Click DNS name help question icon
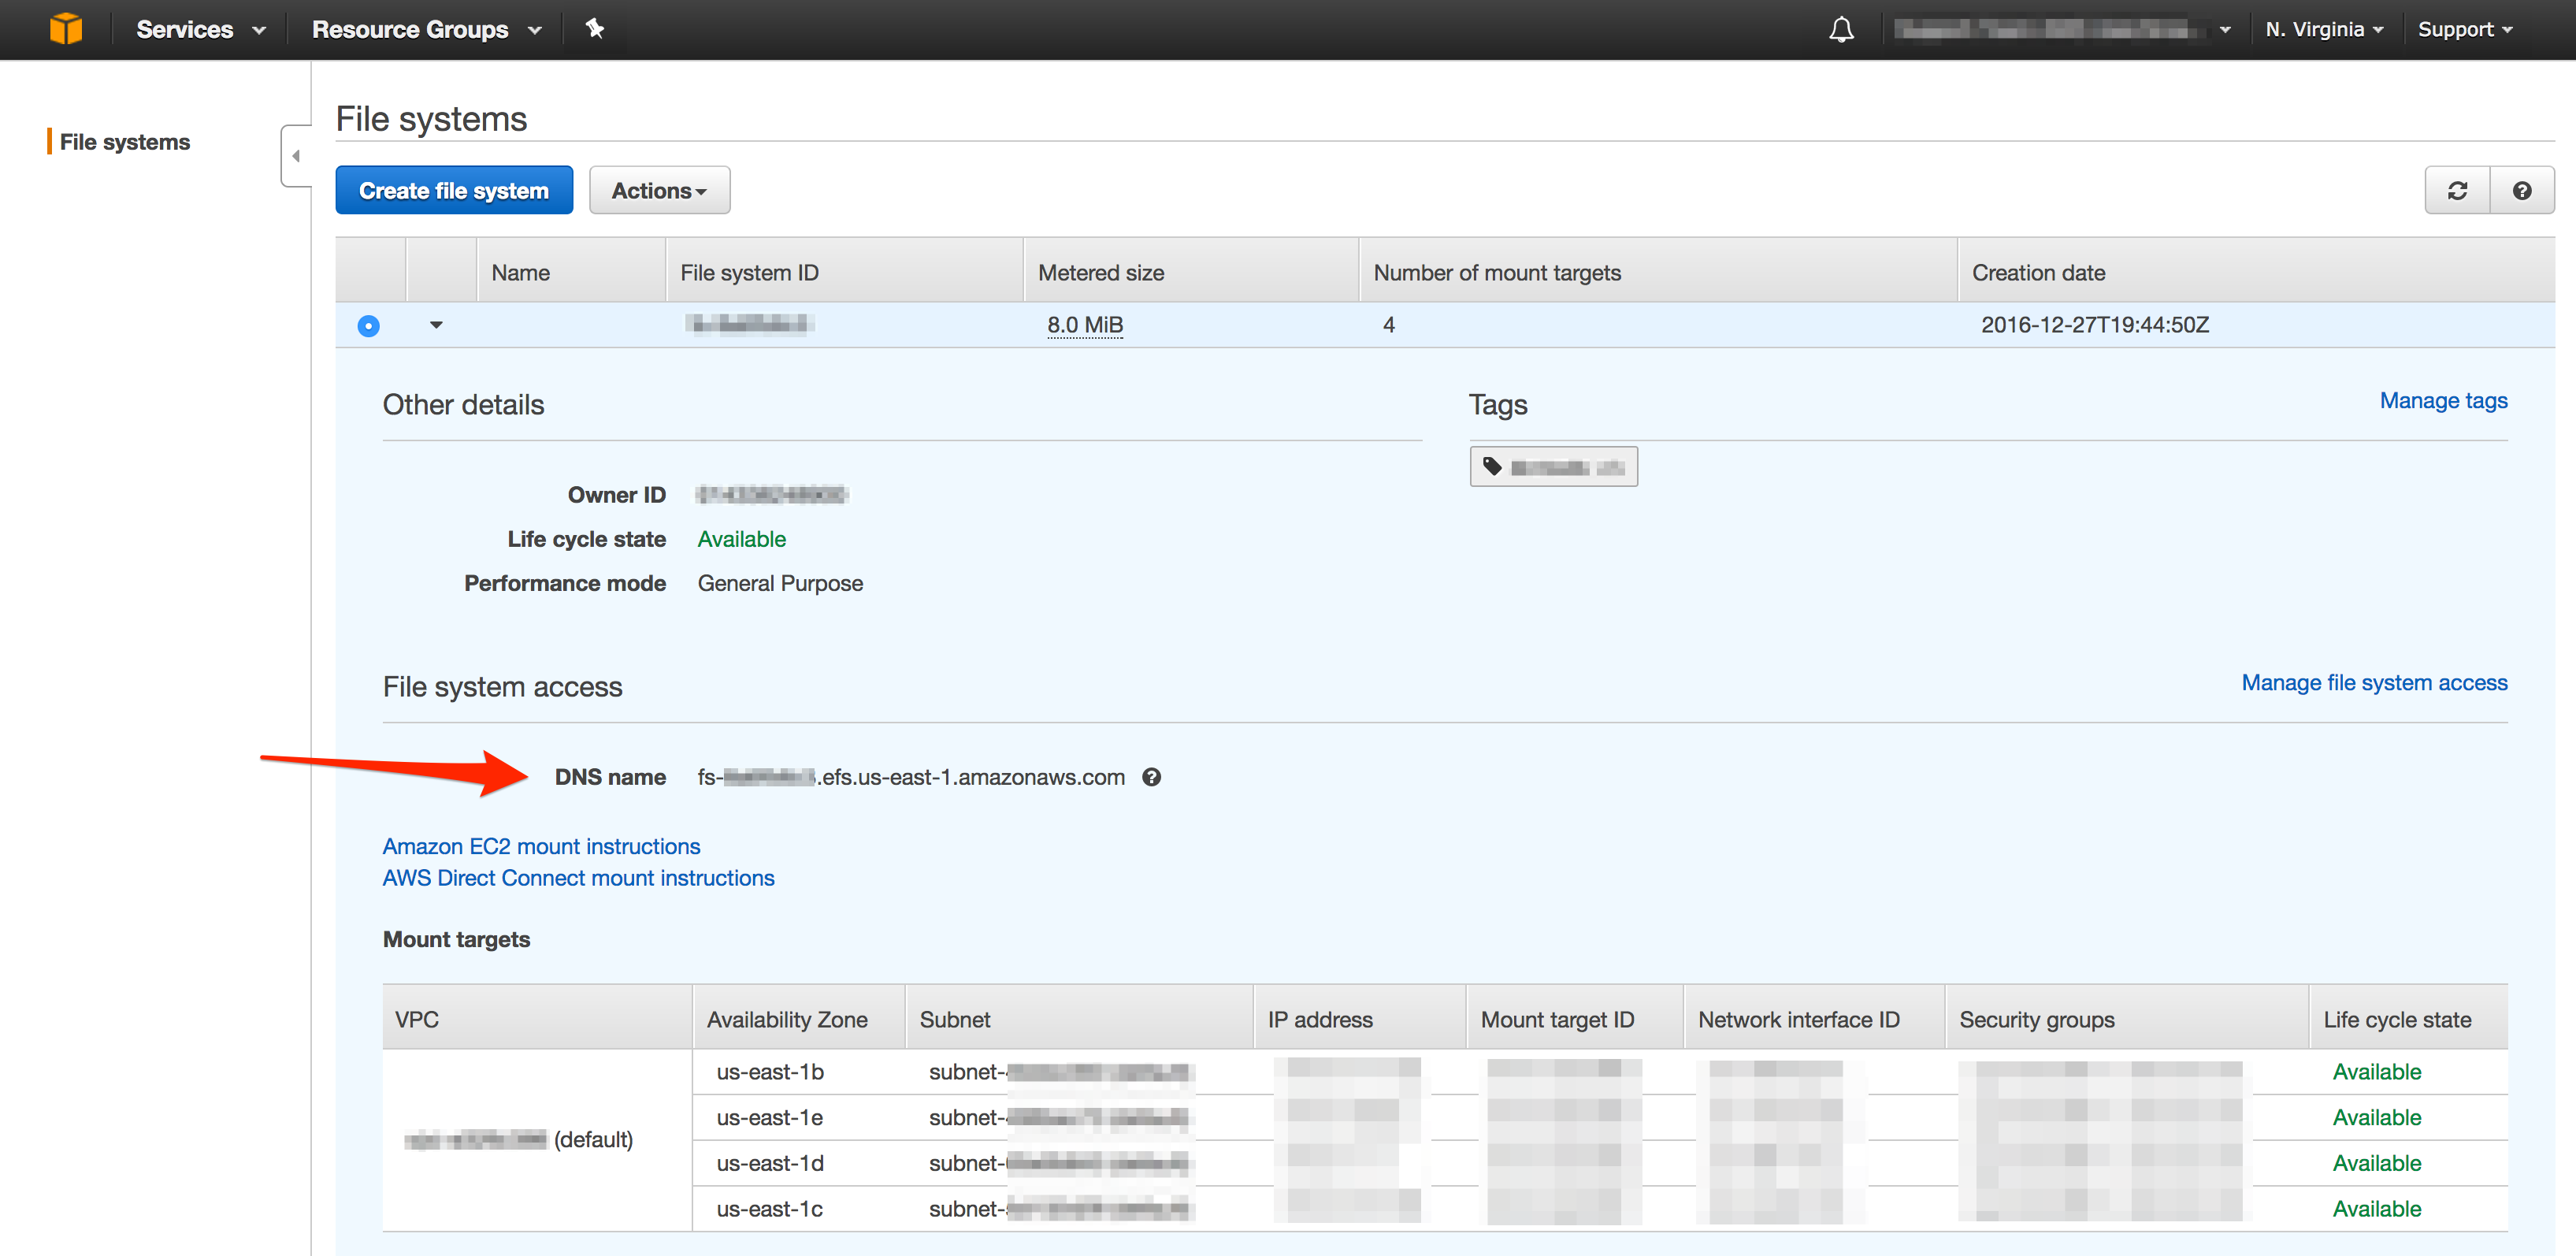 (1152, 777)
